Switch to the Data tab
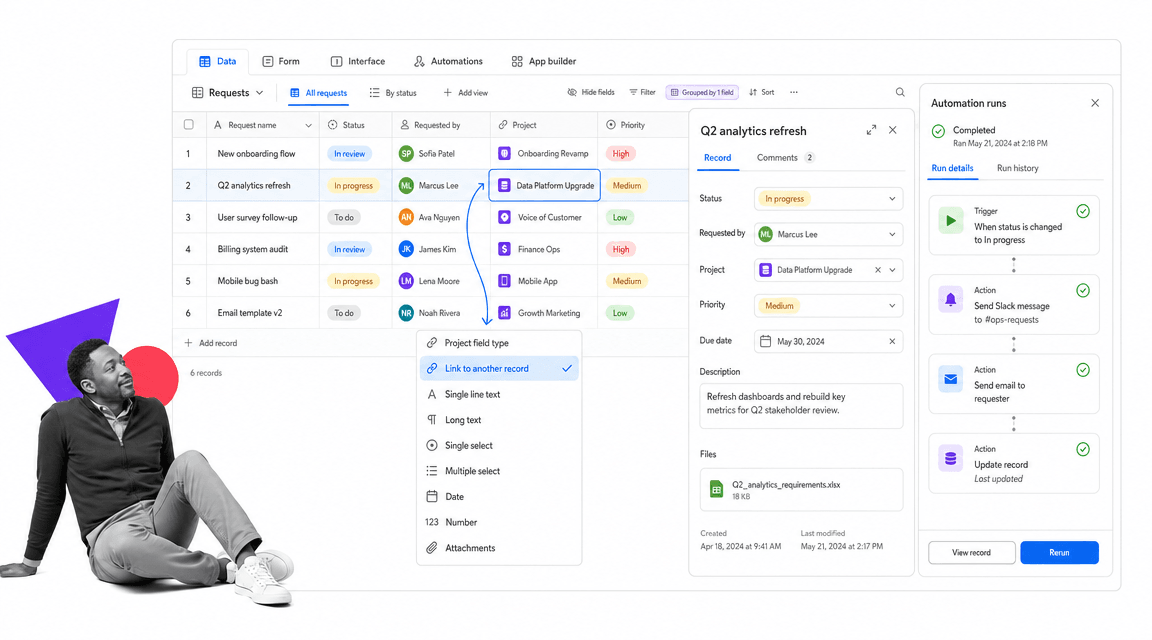The width and height of the screenshot is (1152, 640). pyautogui.click(x=217, y=62)
